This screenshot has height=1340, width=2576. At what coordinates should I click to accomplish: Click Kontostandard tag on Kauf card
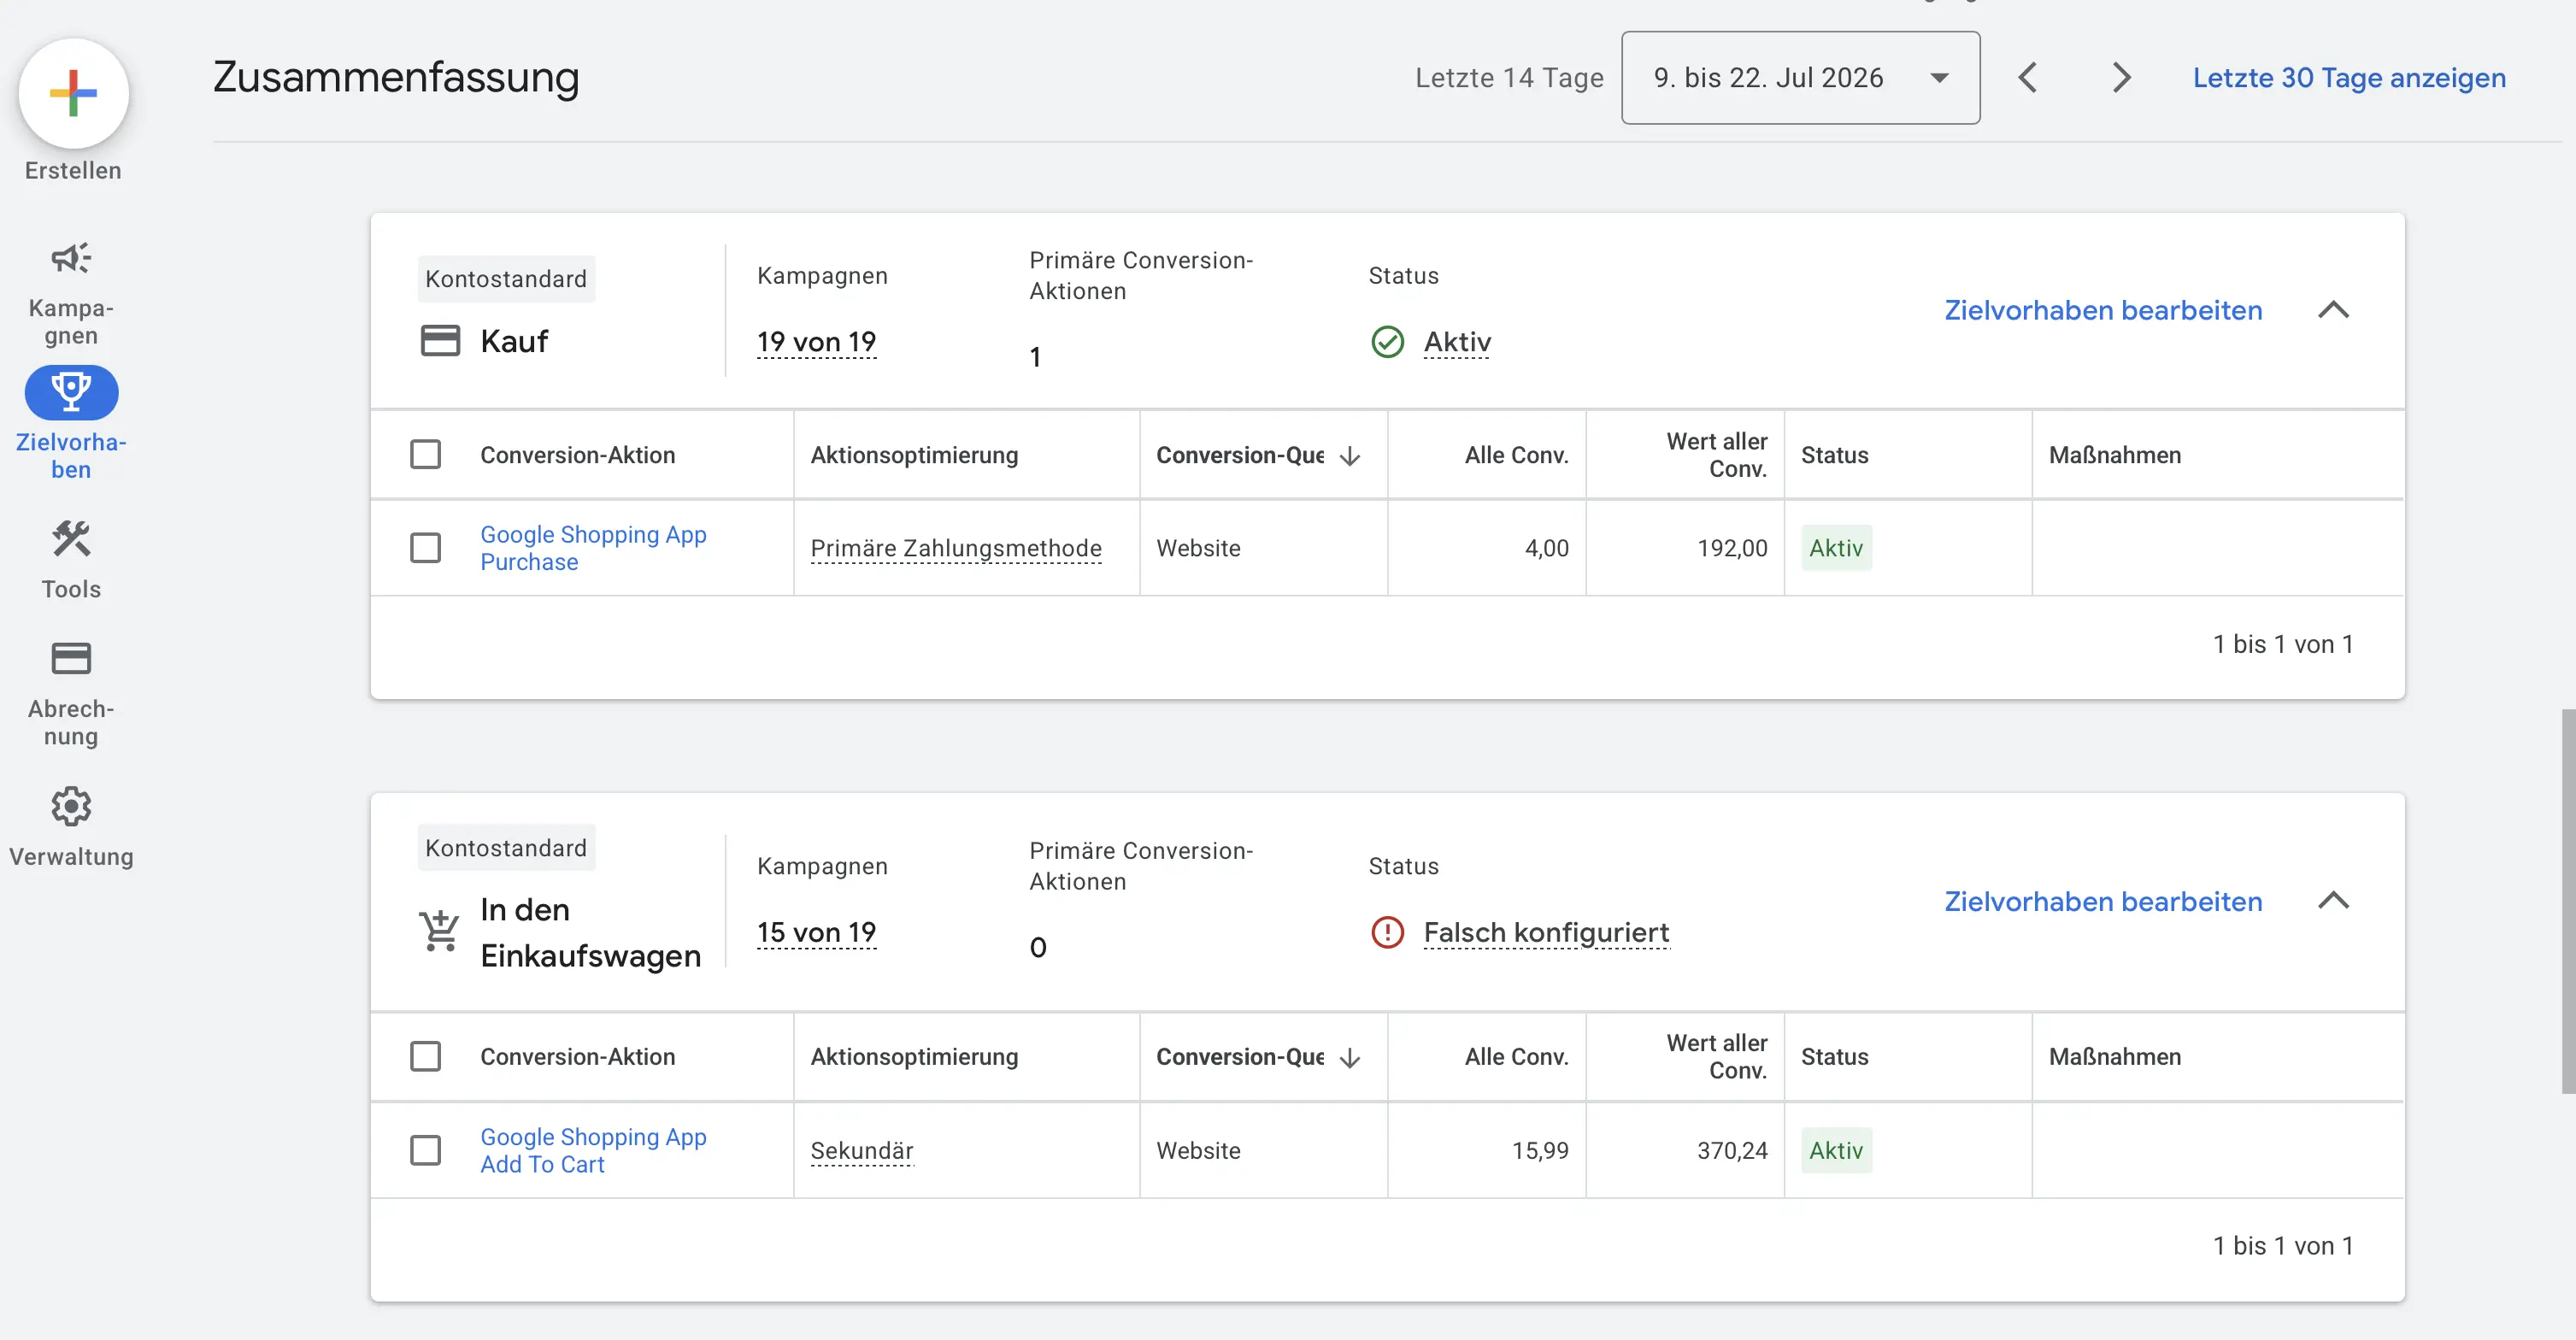click(506, 279)
